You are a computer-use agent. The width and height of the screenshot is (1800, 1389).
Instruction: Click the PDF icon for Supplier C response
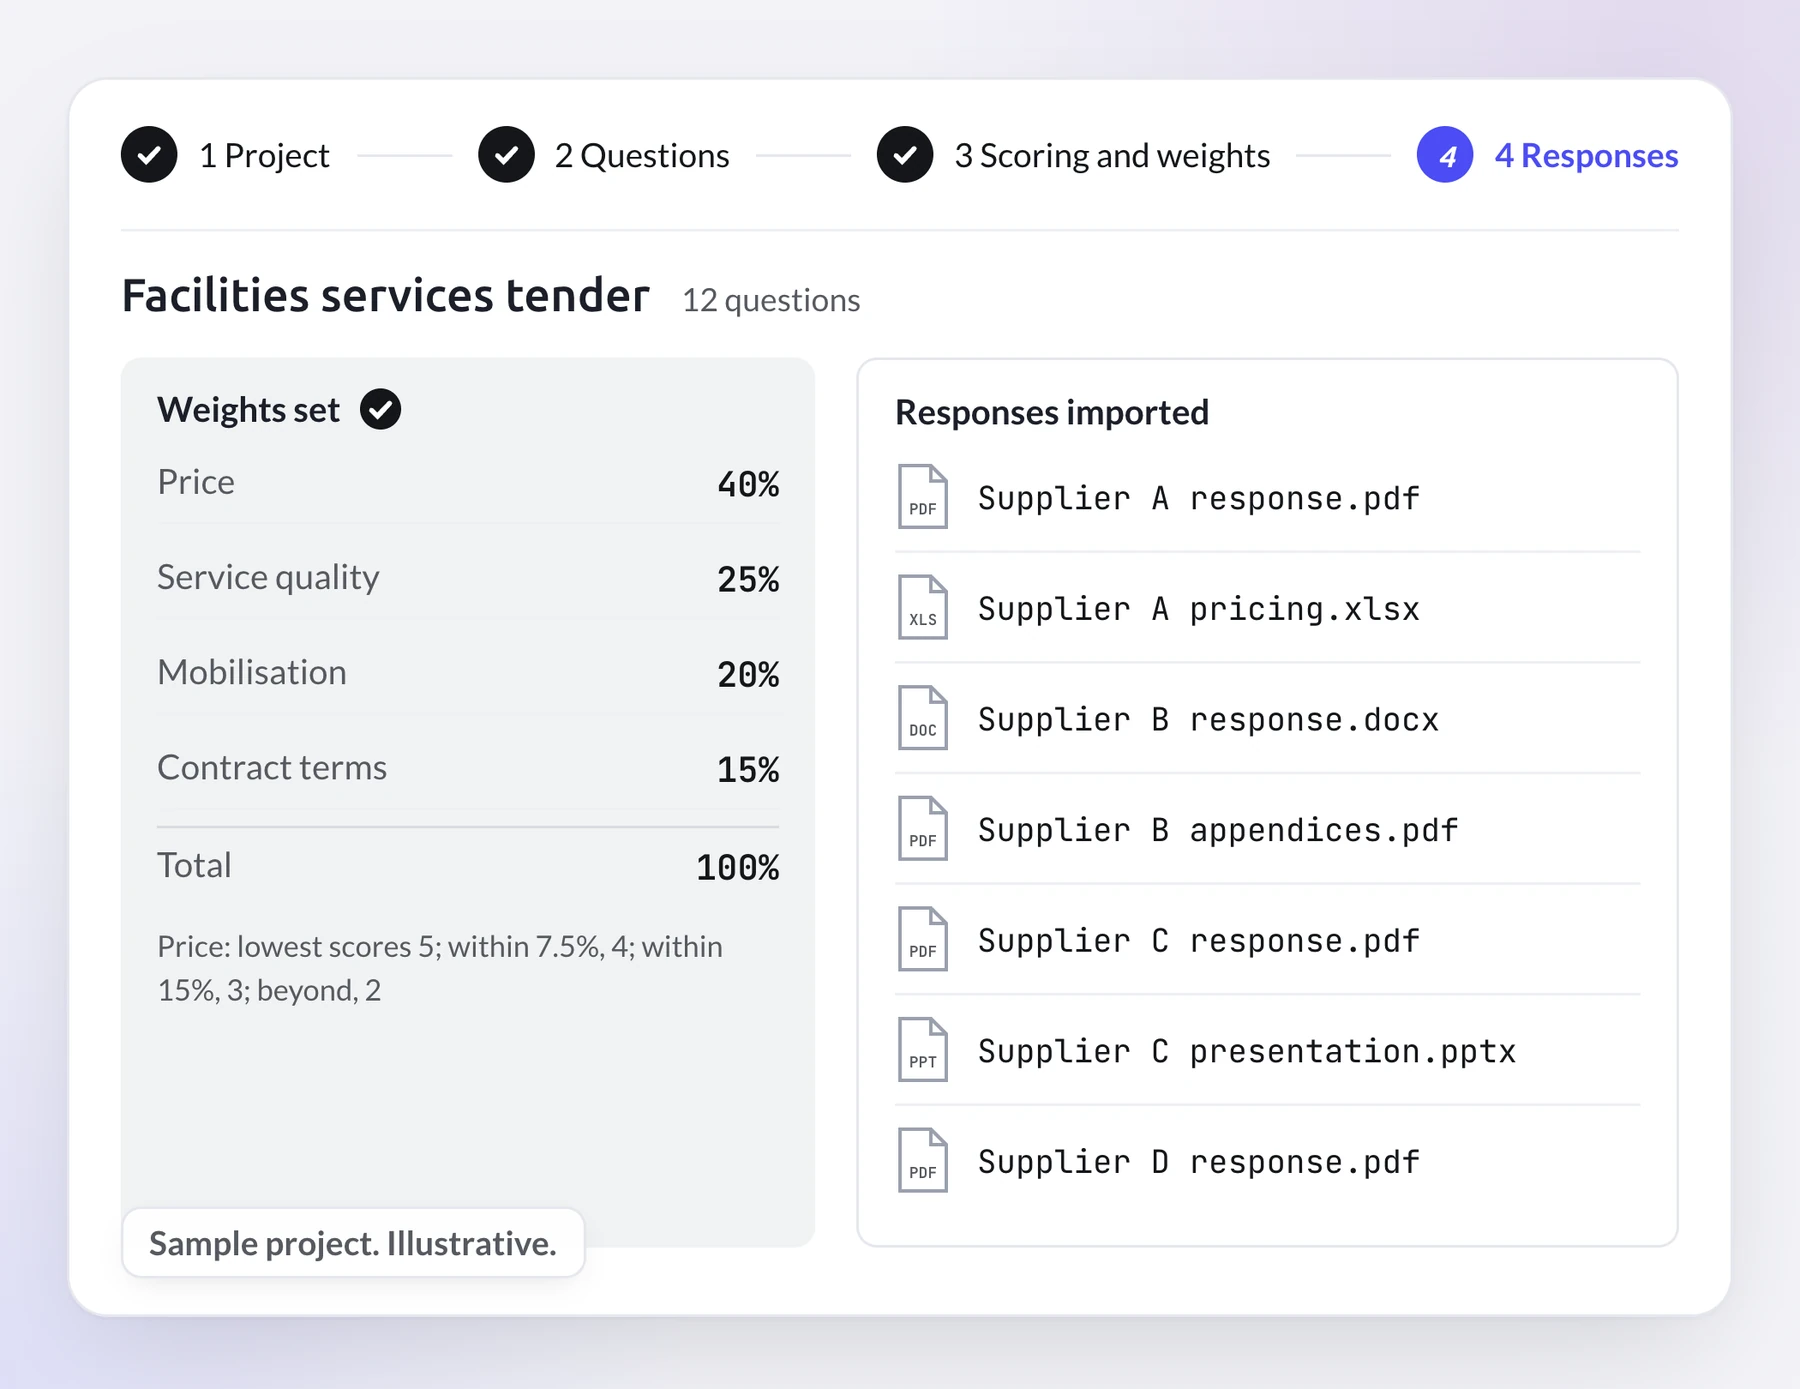pos(922,939)
